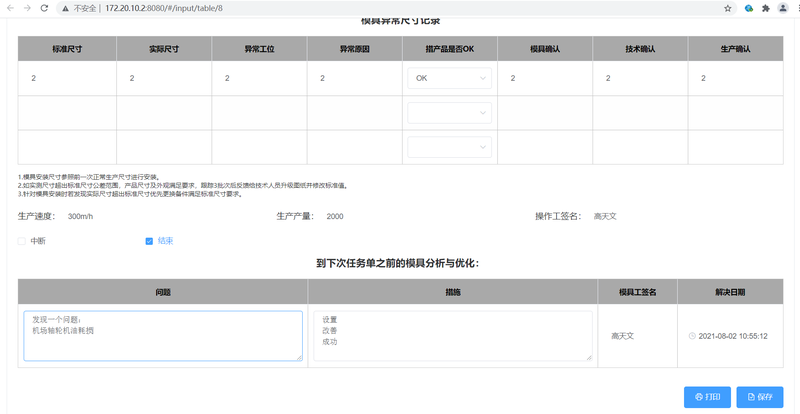The image size is (800, 414).
Task: Click the 异常原因 column header
Action: click(x=355, y=49)
